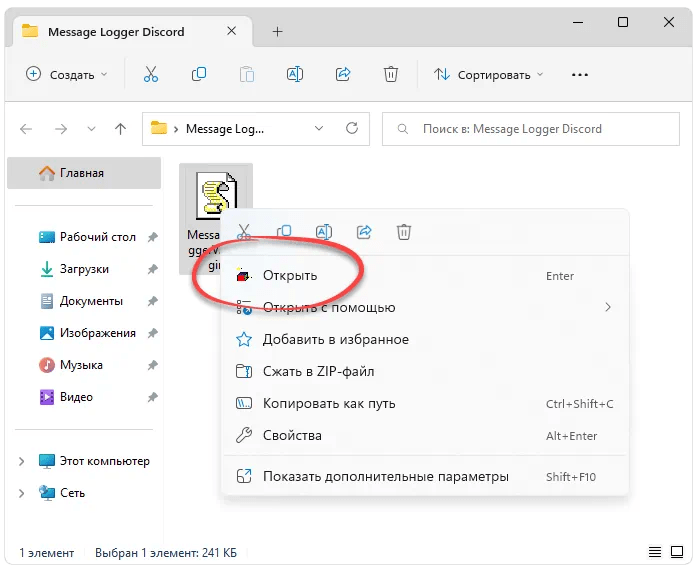Open the three-dots more options menu
Screen dimensions: 700x573
(579, 75)
